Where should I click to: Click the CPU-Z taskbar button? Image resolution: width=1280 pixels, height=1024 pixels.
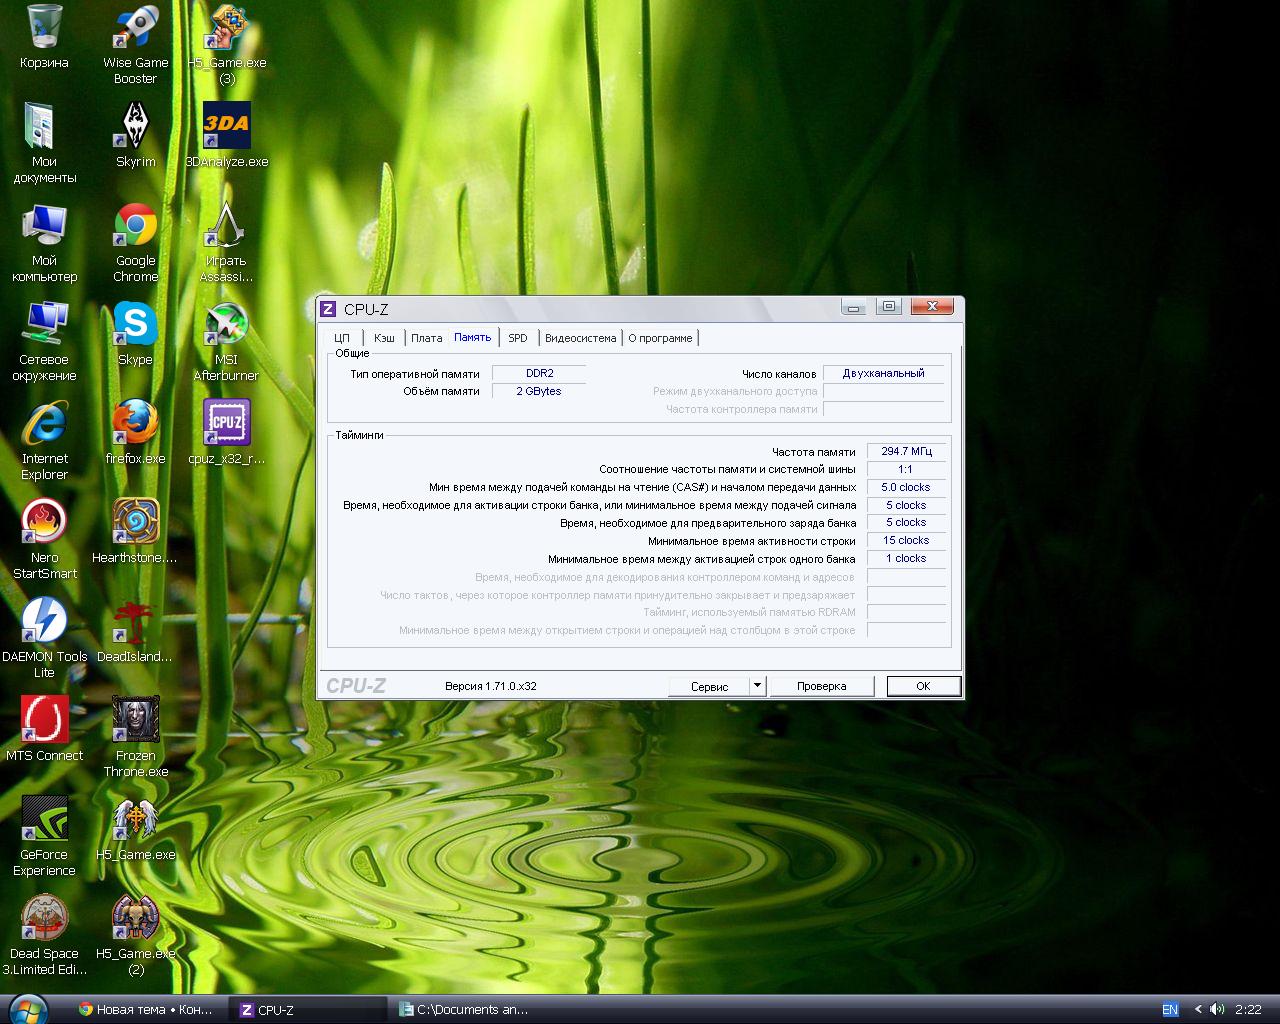307,1009
